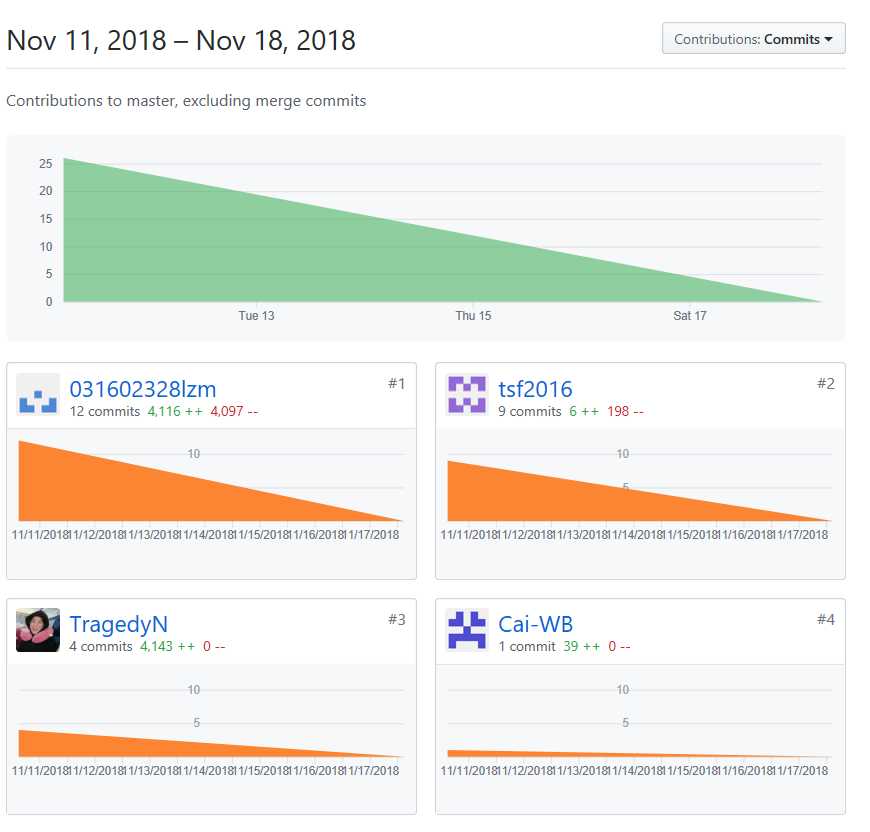Click the '#4' rank label
Viewport: 870px width, 832px height.
tap(826, 620)
